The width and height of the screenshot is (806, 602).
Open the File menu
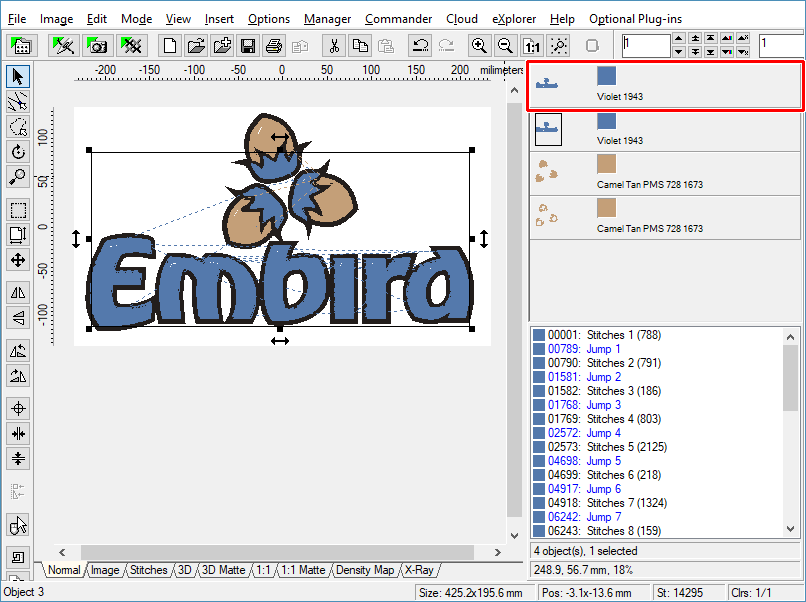pyautogui.click(x=17, y=19)
